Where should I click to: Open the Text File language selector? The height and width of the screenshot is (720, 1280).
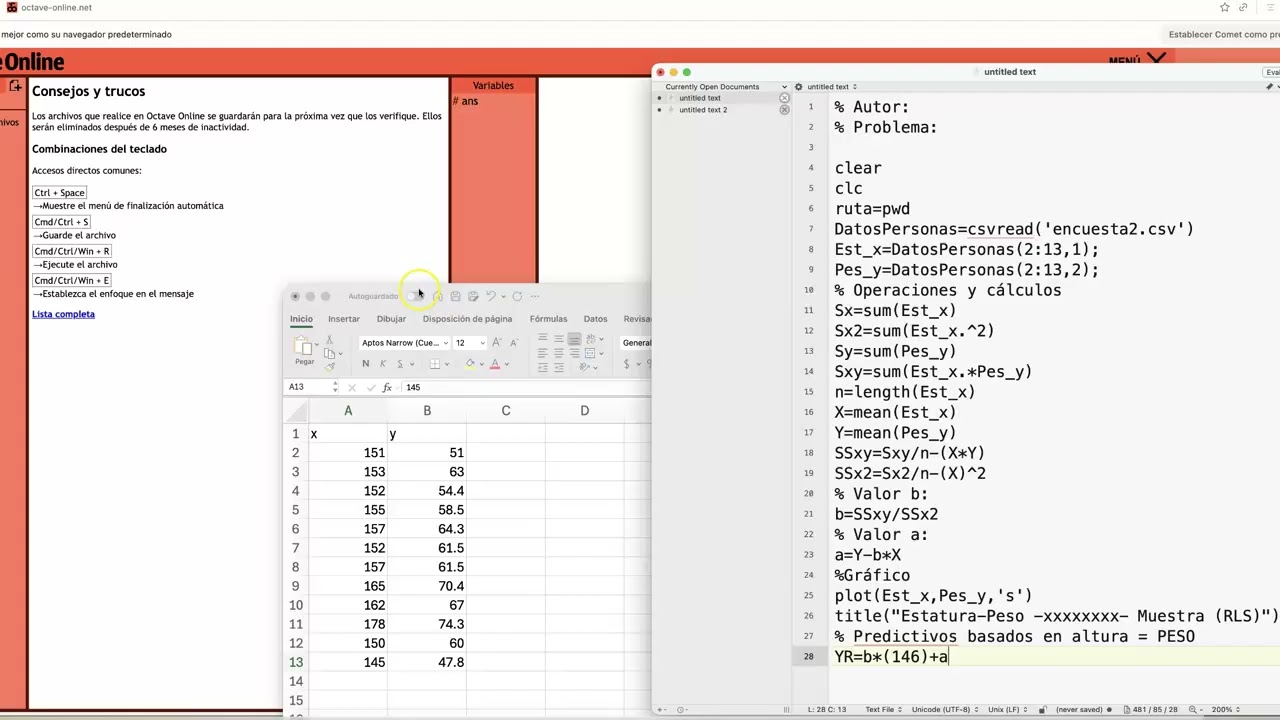coord(884,709)
